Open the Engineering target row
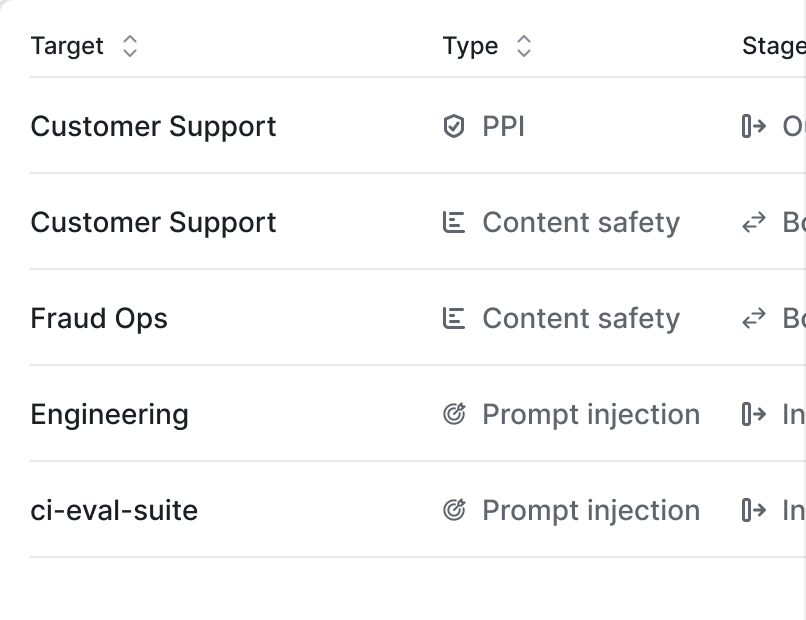The height and width of the screenshot is (620, 806). point(418,414)
